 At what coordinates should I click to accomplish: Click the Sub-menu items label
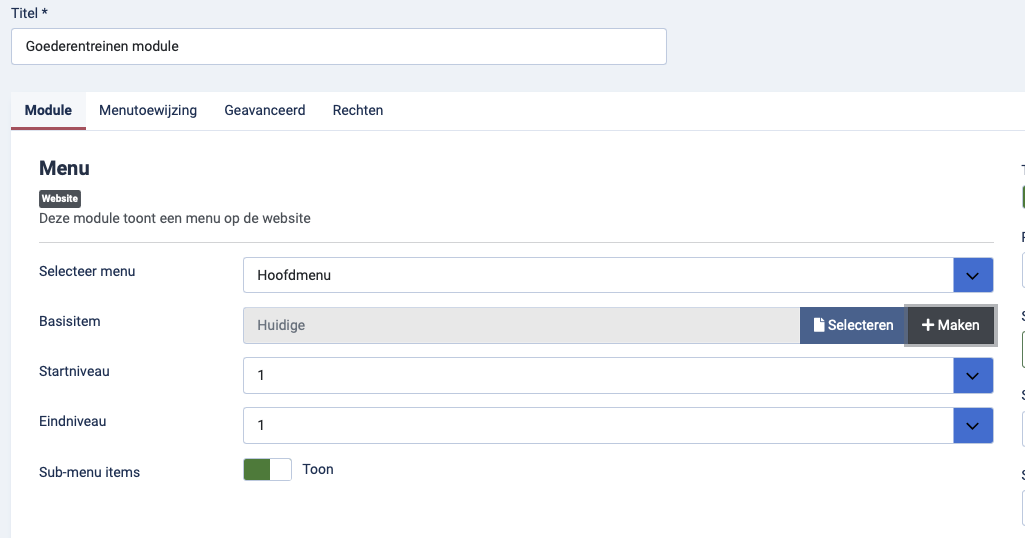89,472
